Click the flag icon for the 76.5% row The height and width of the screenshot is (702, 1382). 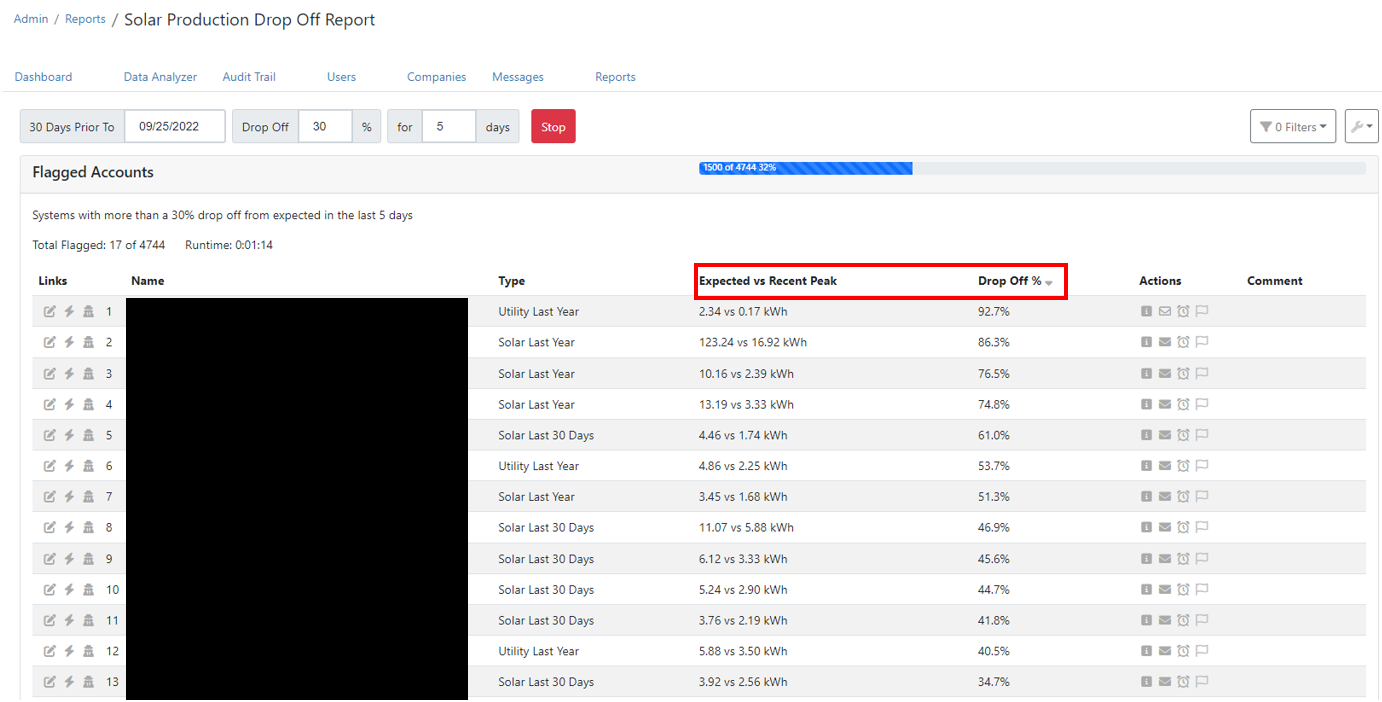coord(1202,374)
